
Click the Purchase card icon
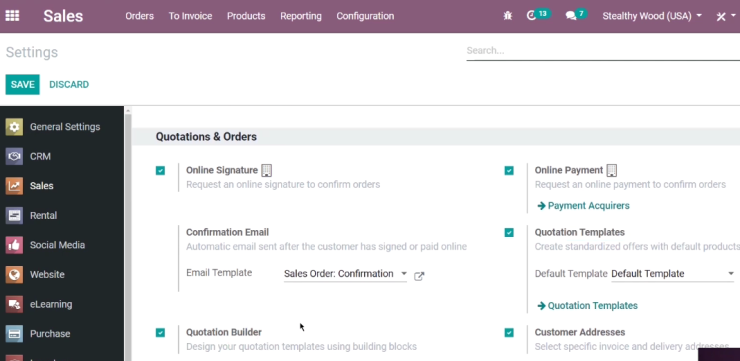14,334
